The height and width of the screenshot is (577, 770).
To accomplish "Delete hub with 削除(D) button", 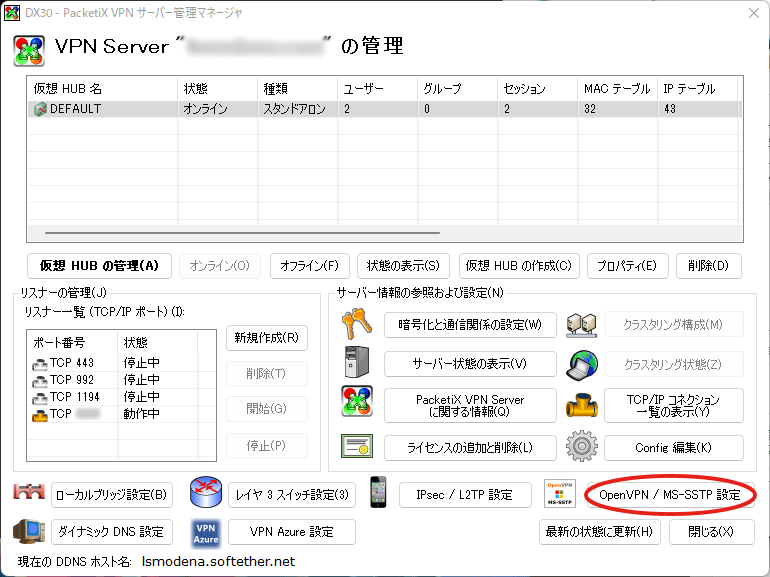I will (x=709, y=266).
